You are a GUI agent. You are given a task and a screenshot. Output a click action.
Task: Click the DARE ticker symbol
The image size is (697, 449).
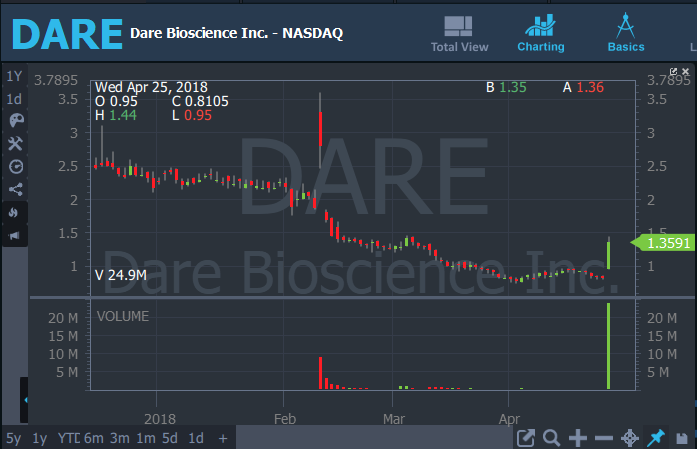pyautogui.click(x=67, y=34)
